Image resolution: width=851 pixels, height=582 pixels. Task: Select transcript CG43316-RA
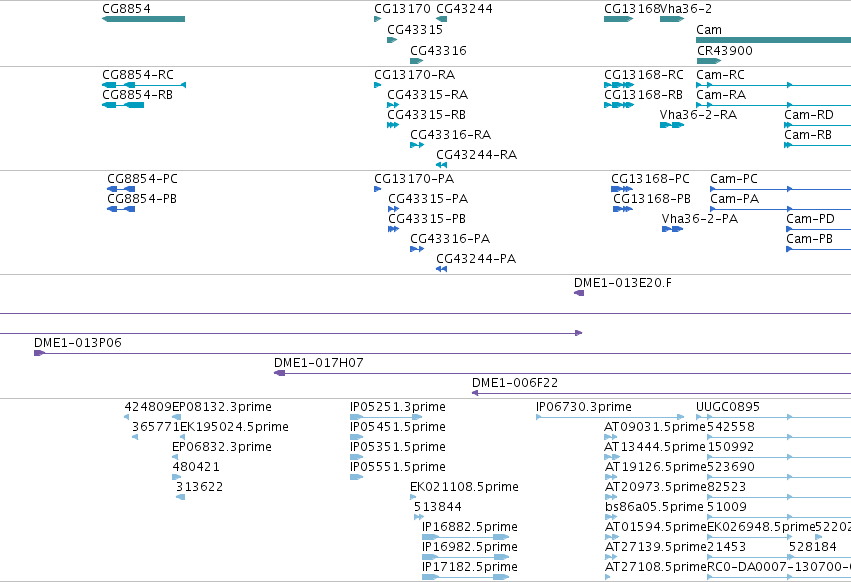point(451,135)
